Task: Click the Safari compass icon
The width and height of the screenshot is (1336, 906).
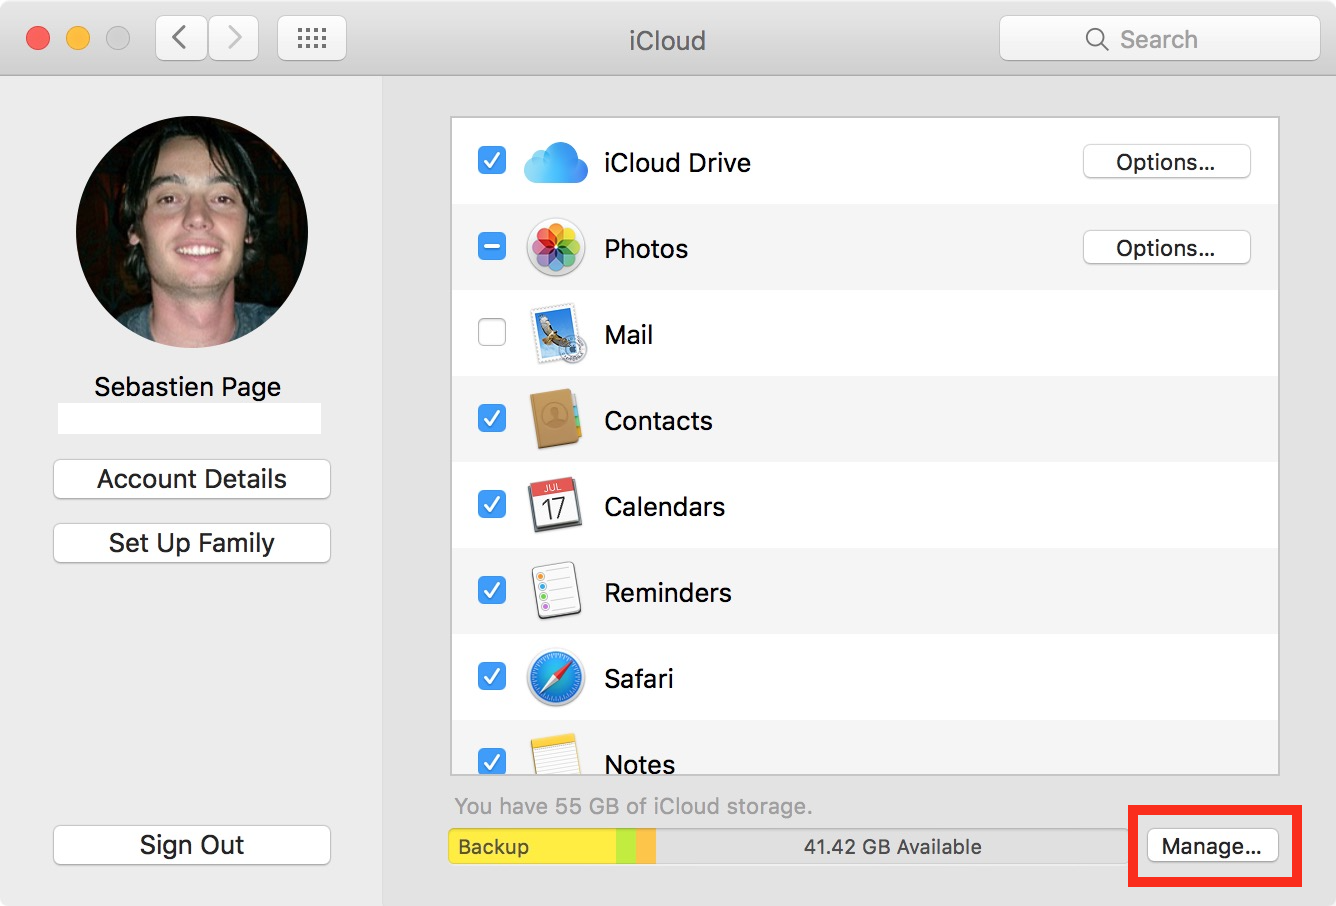Action: (x=555, y=678)
